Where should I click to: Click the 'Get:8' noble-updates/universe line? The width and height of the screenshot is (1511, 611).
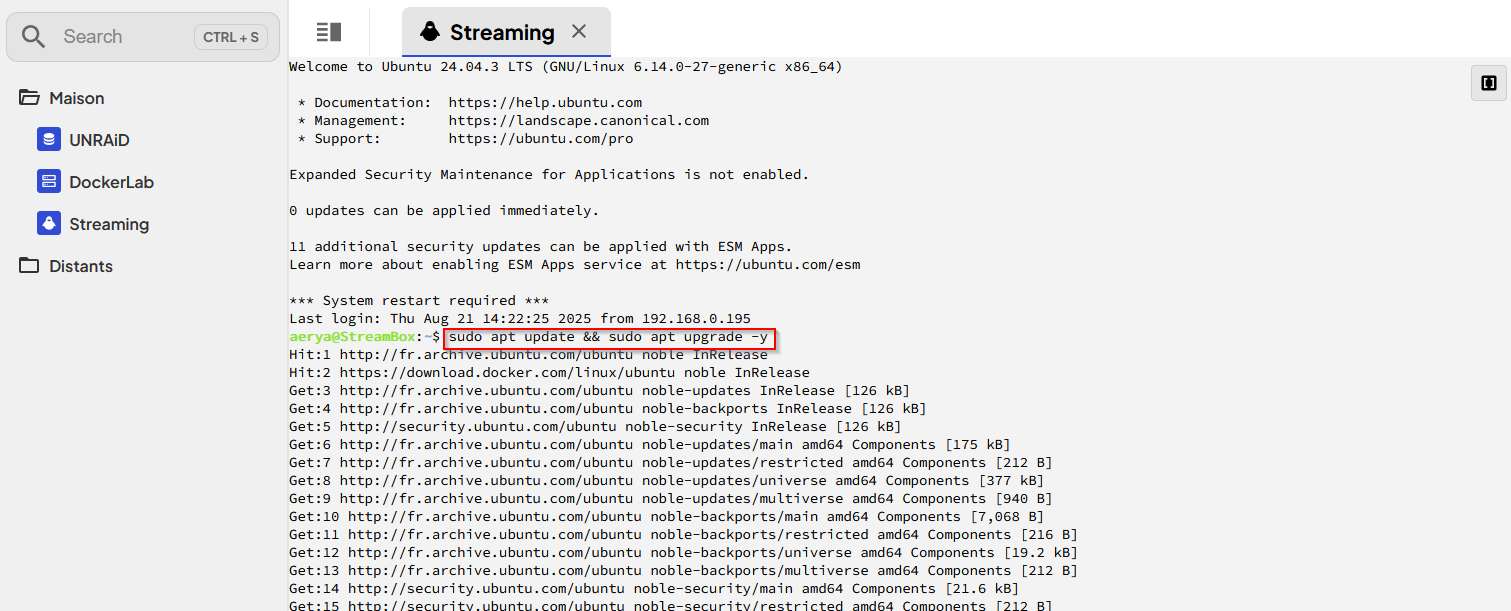[x=667, y=480]
